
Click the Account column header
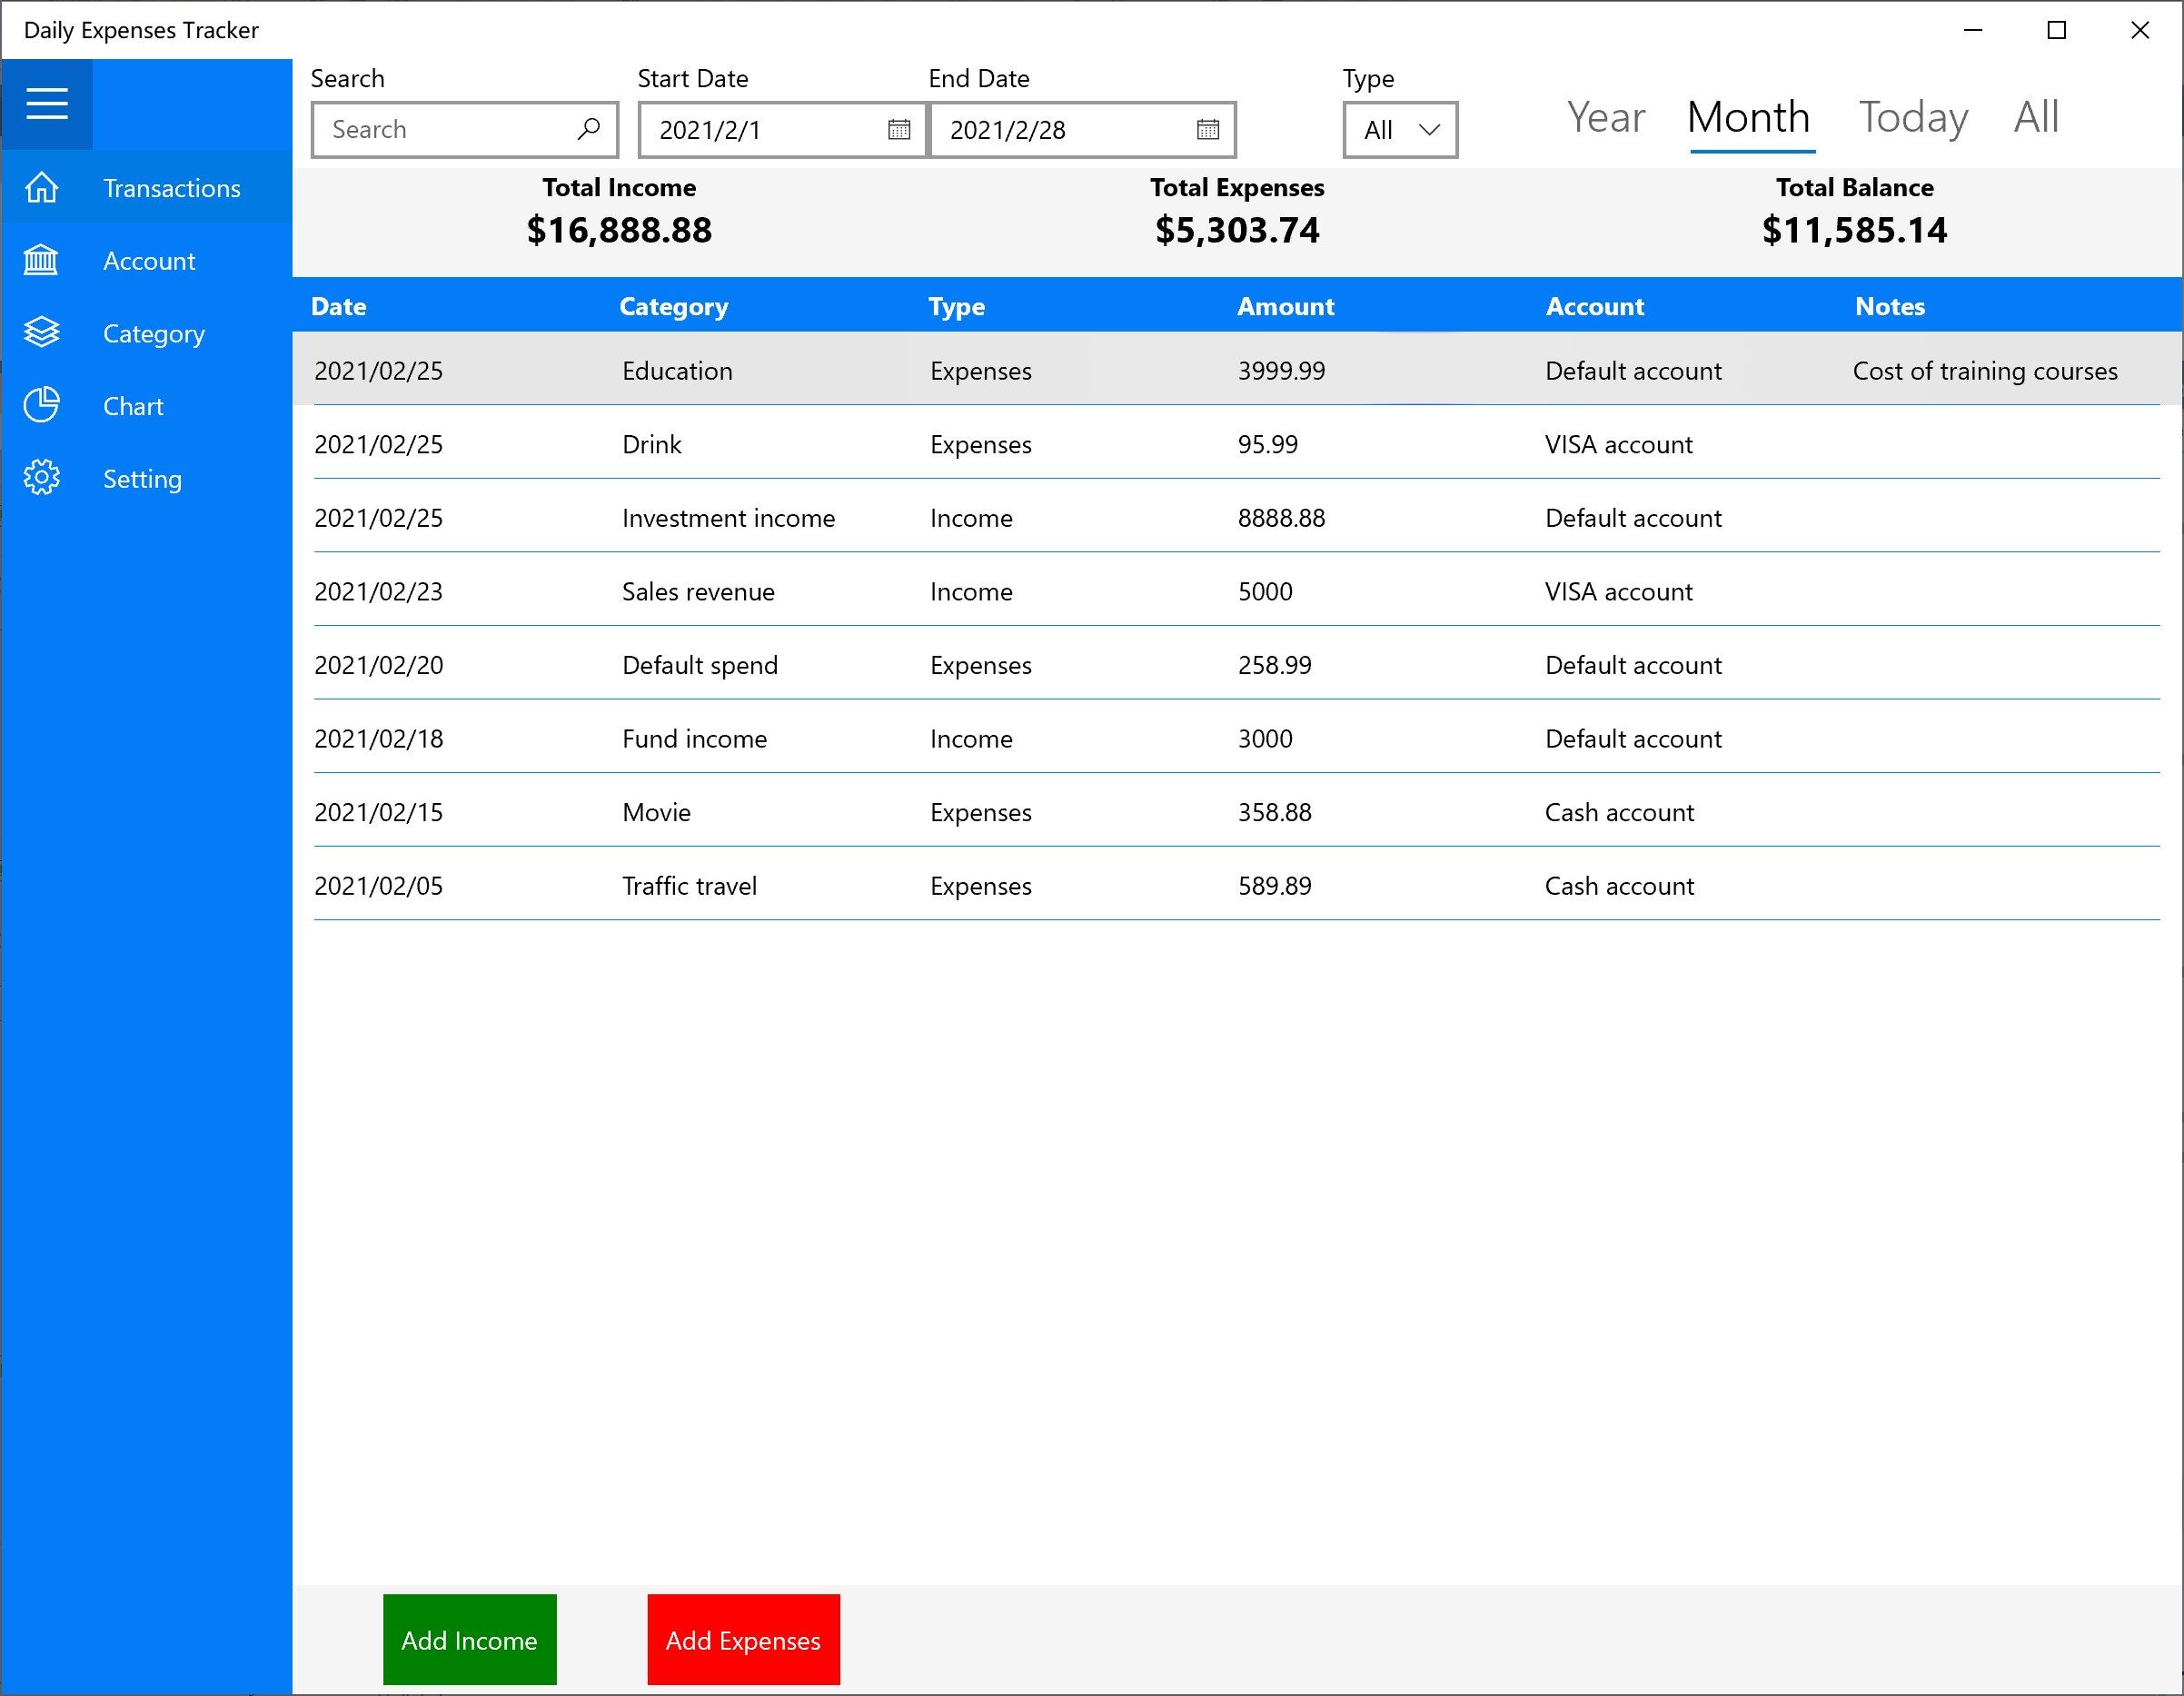1594,306
